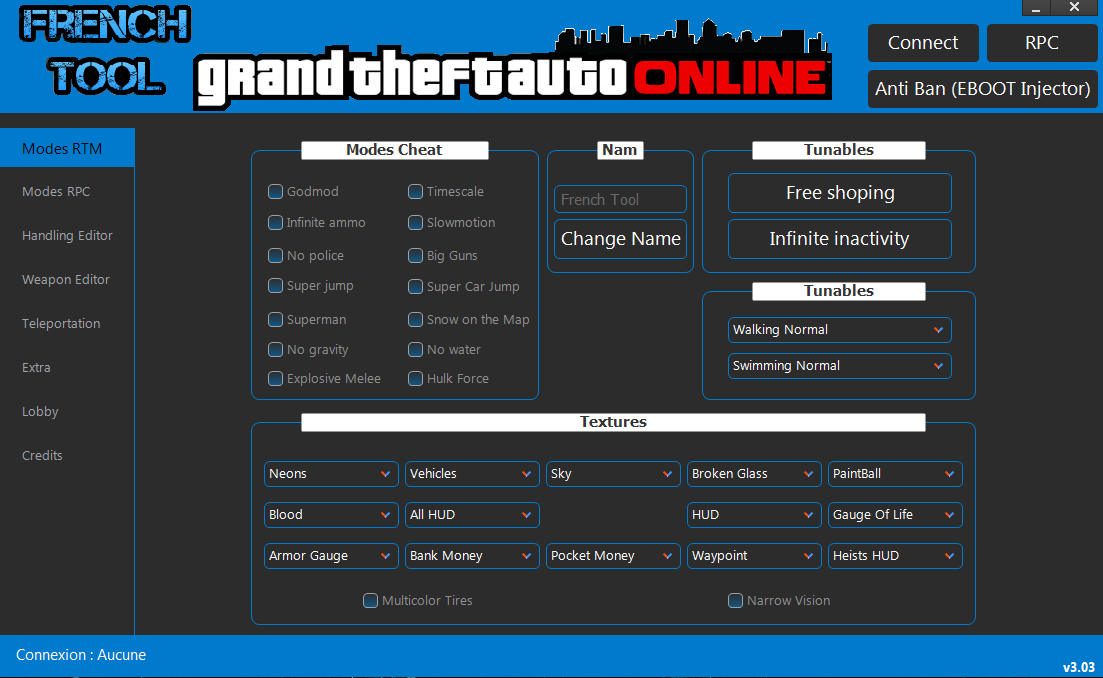
Task: Toggle Timescale checkbox
Action: (x=415, y=191)
